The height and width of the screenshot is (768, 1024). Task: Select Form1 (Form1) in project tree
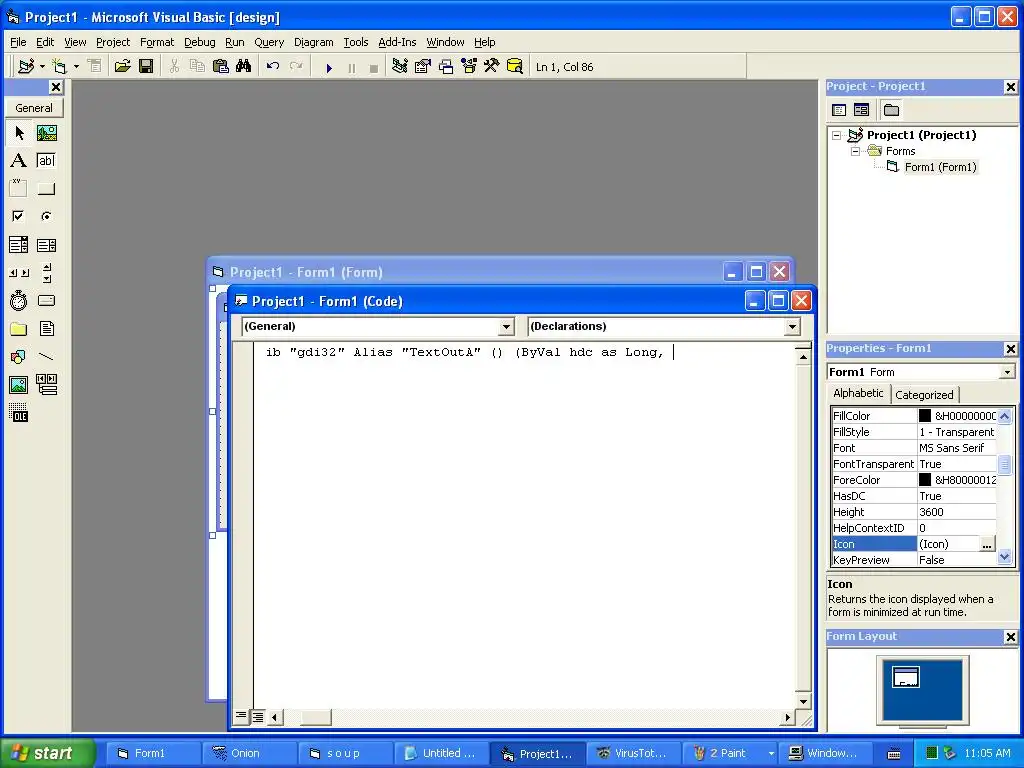pyautogui.click(x=940, y=167)
